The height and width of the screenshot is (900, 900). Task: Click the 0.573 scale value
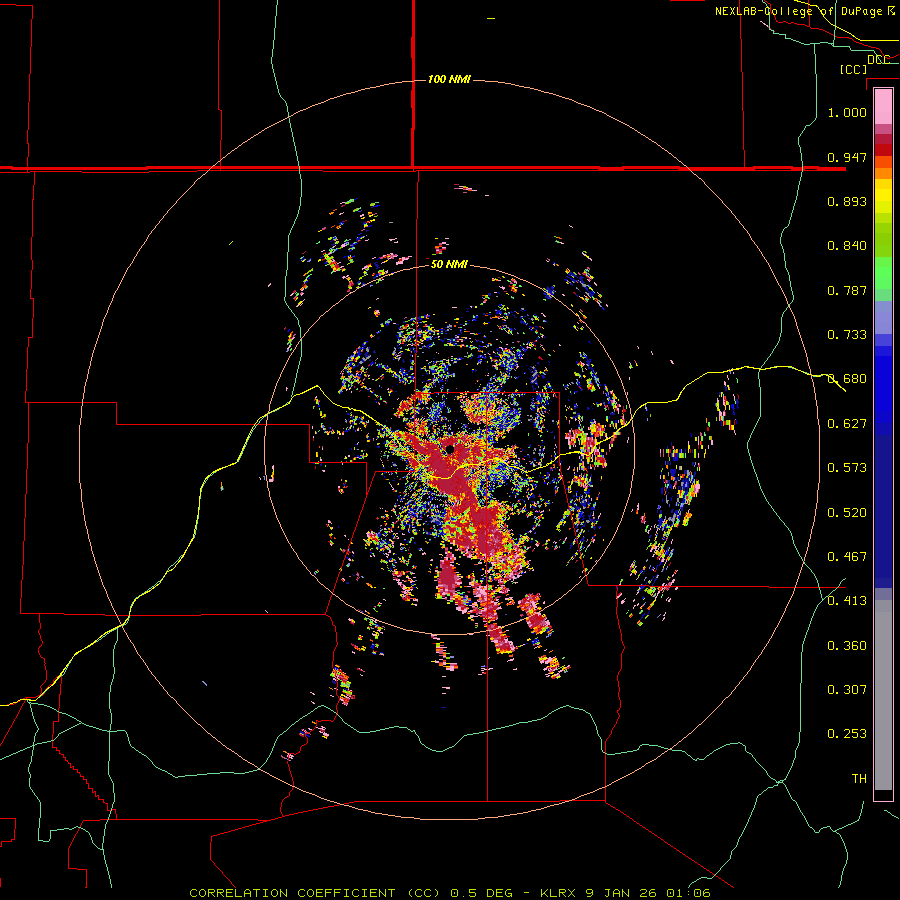click(x=847, y=468)
